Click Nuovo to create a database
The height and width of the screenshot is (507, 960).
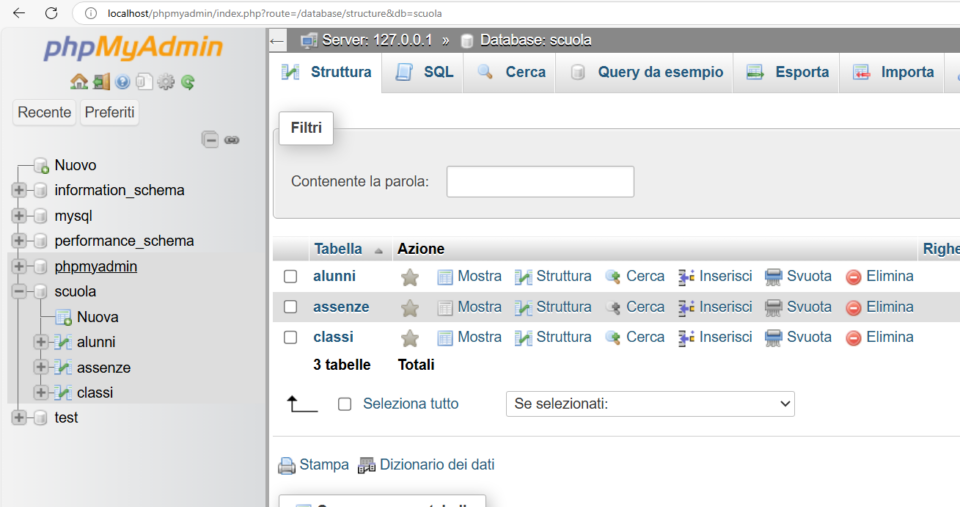[75, 165]
